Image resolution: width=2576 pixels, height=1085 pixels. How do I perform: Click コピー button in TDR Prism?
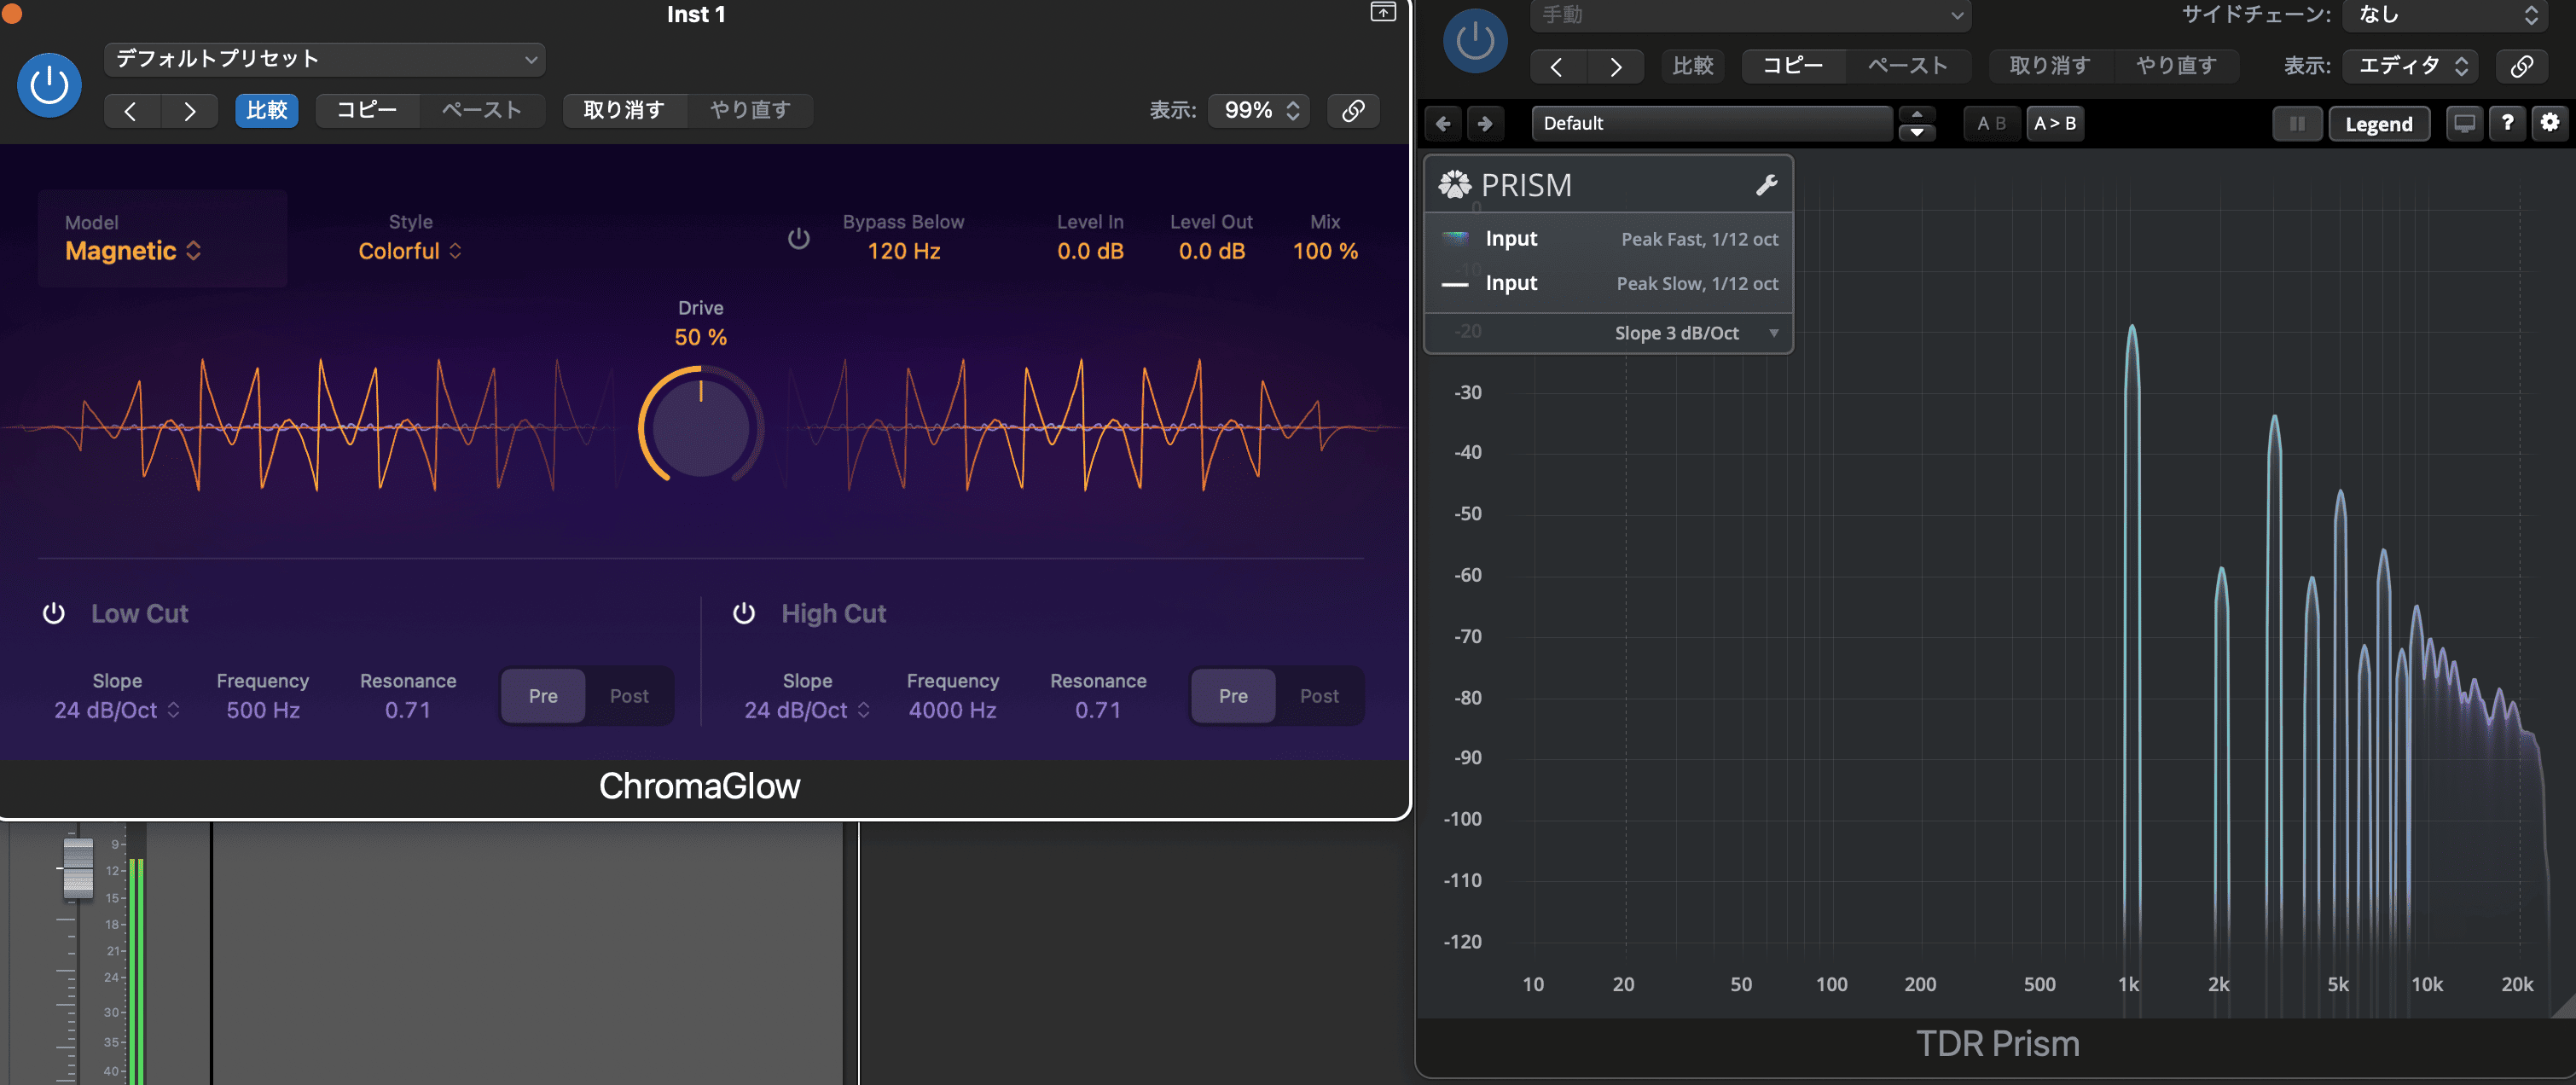click(1792, 66)
